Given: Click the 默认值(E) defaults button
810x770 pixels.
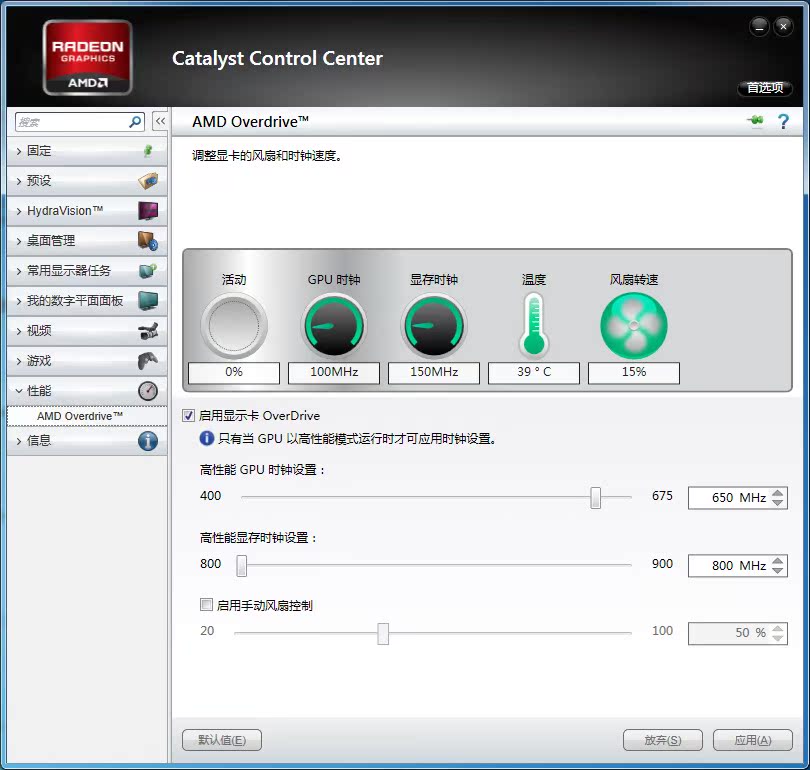Looking at the screenshot, I should (221, 740).
